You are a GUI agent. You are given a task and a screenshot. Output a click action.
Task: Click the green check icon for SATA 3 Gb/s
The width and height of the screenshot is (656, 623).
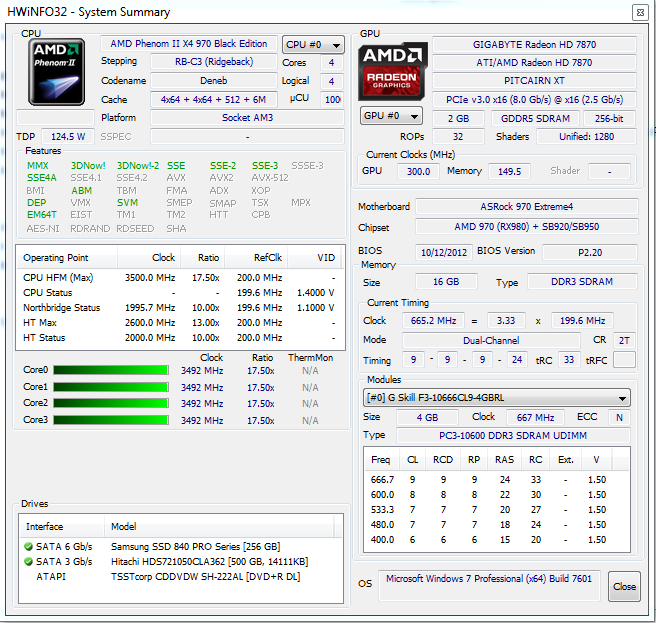point(28,561)
